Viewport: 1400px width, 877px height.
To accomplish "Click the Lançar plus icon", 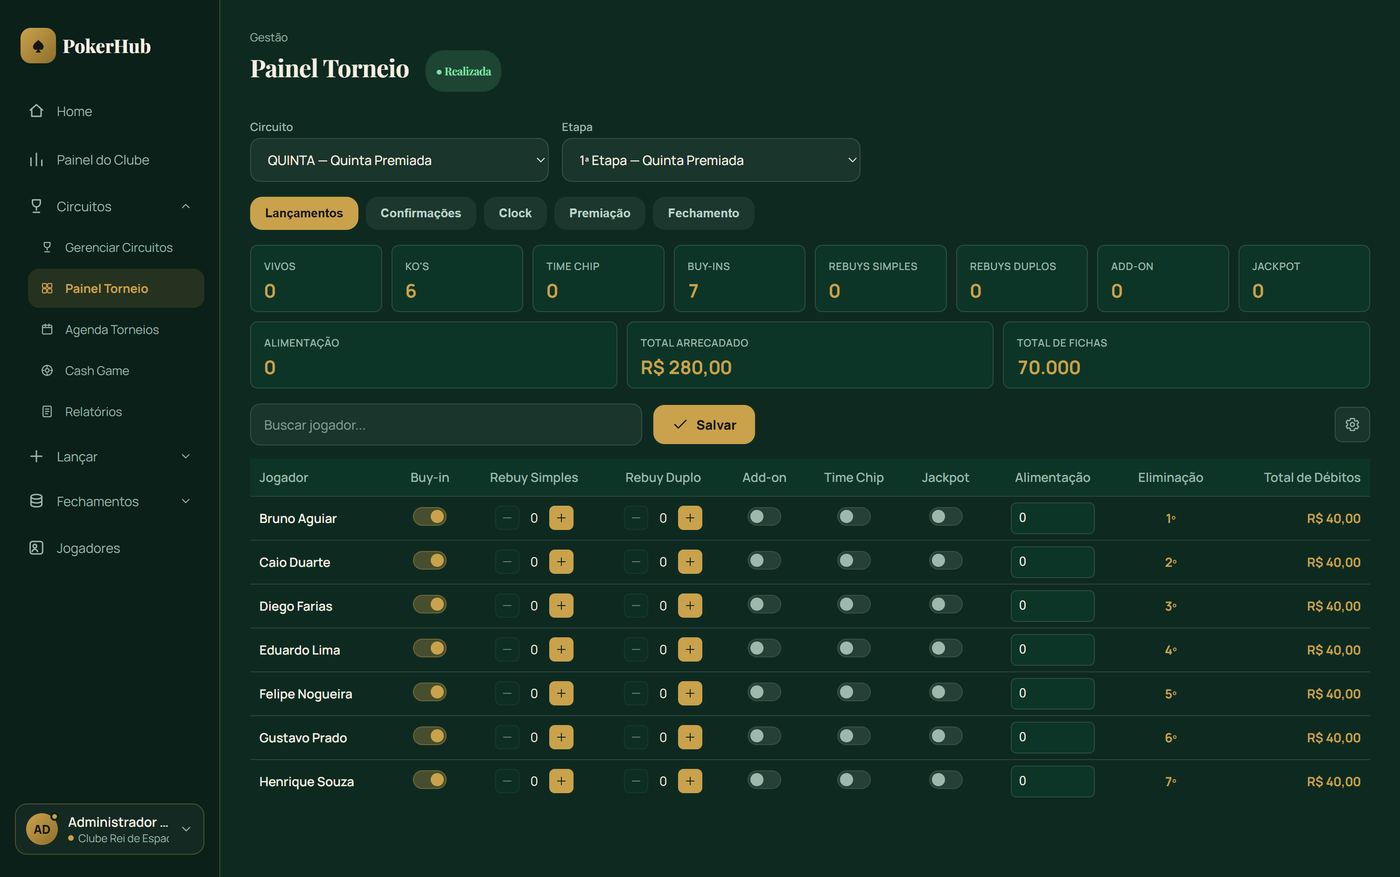I will pos(36,456).
